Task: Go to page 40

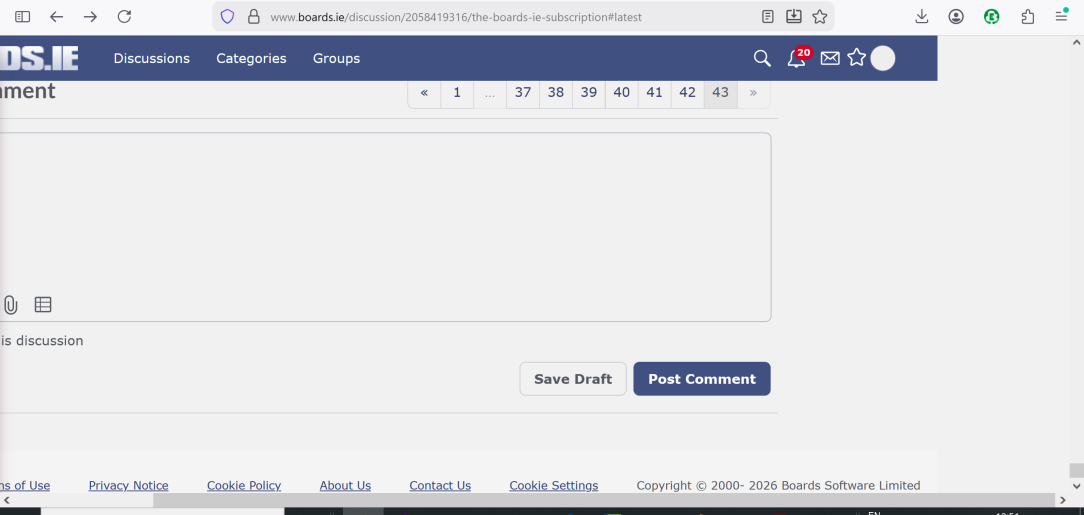Action: (622, 93)
